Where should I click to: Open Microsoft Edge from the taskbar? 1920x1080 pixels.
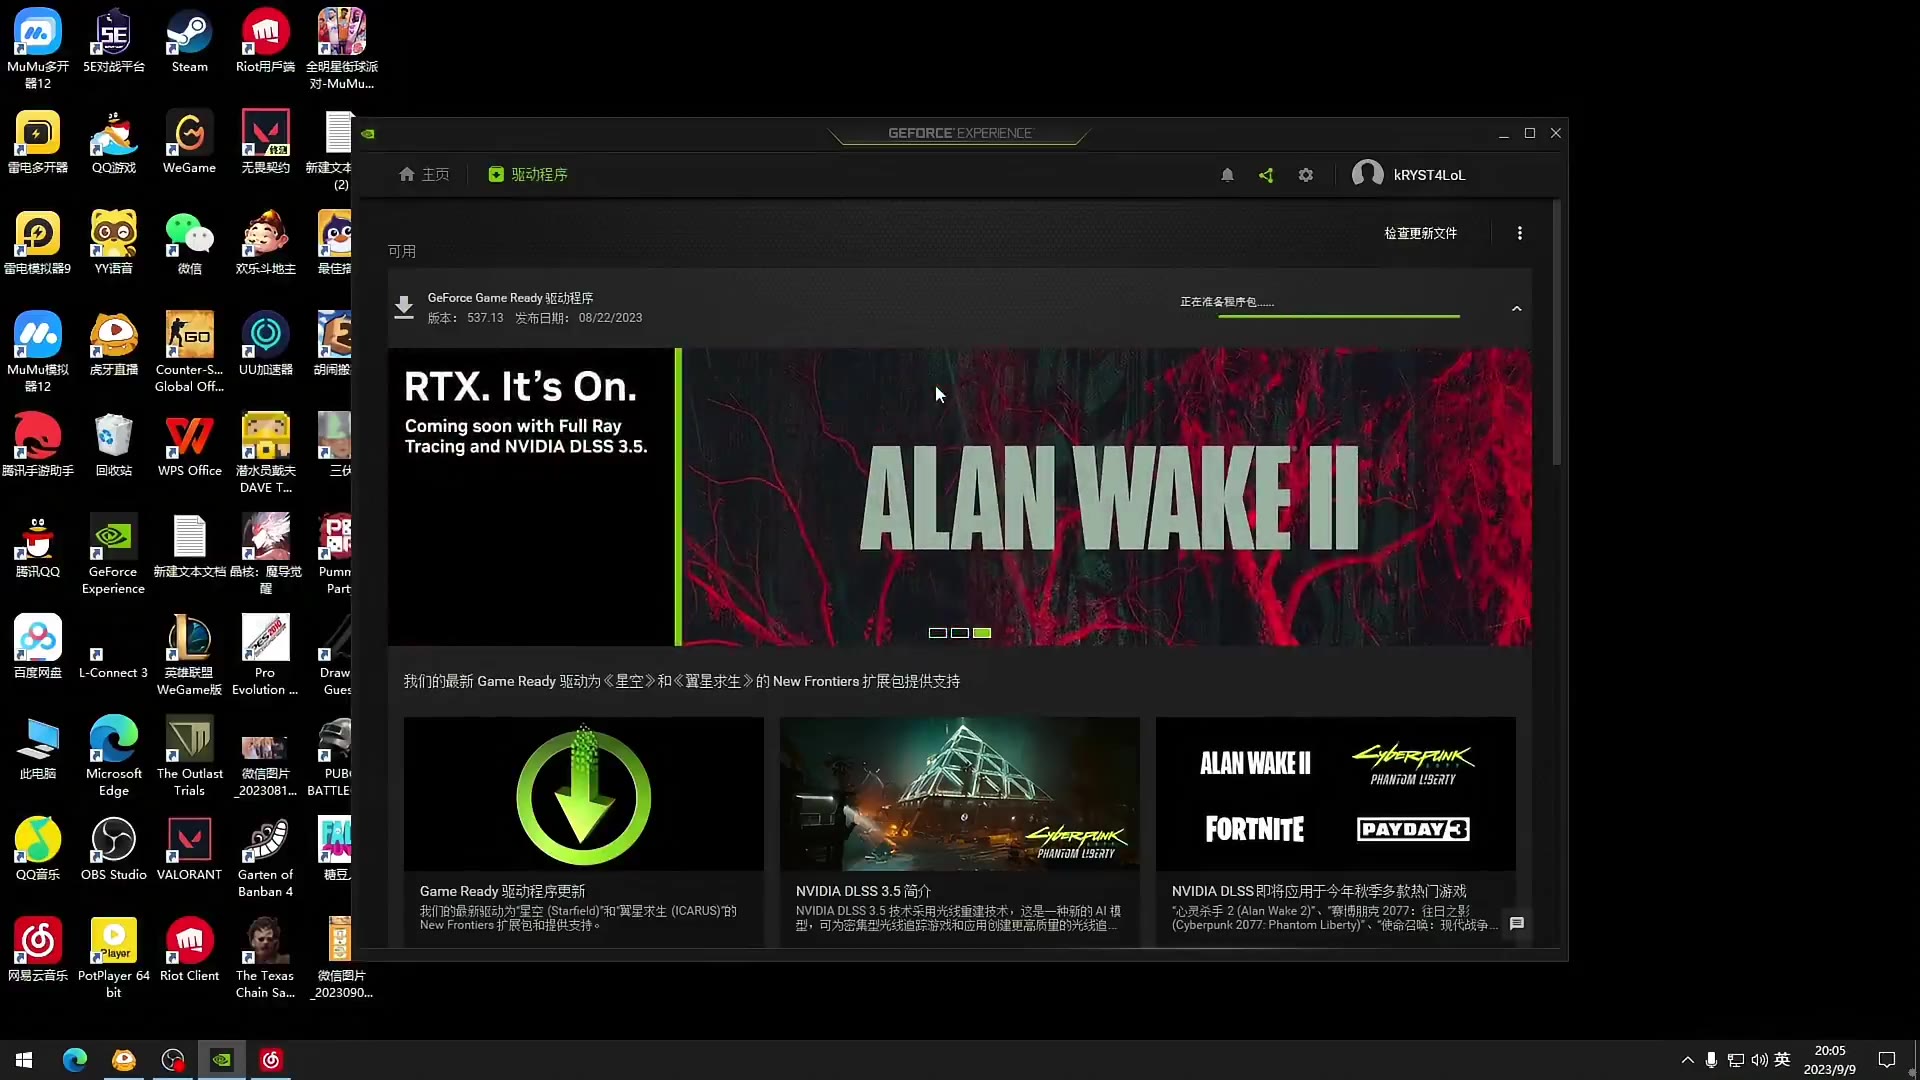click(x=75, y=1060)
